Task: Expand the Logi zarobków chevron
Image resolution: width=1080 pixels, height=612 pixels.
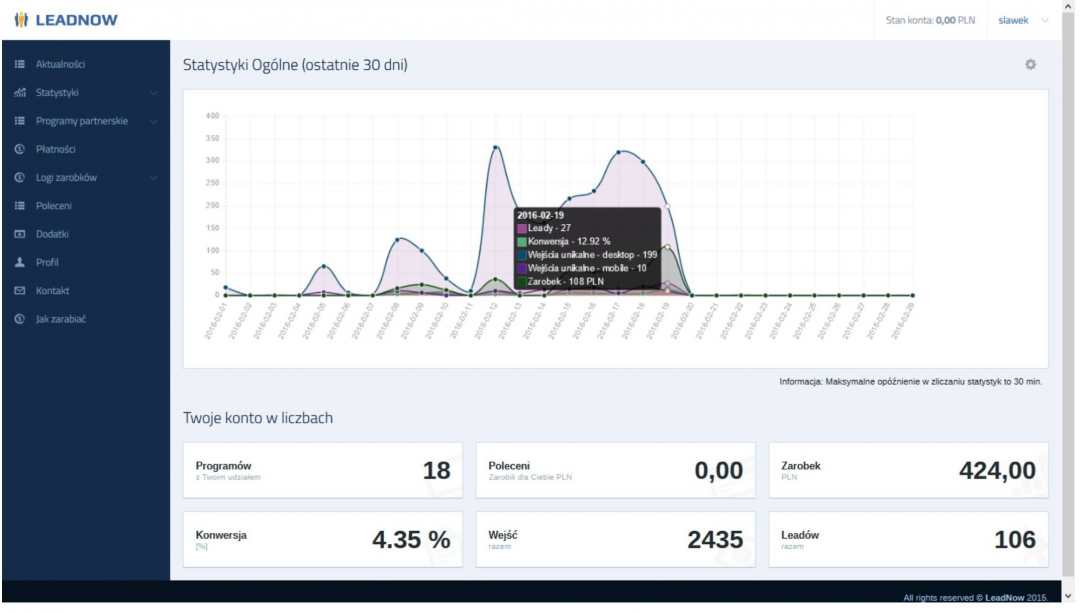Action: coord(153,178)
